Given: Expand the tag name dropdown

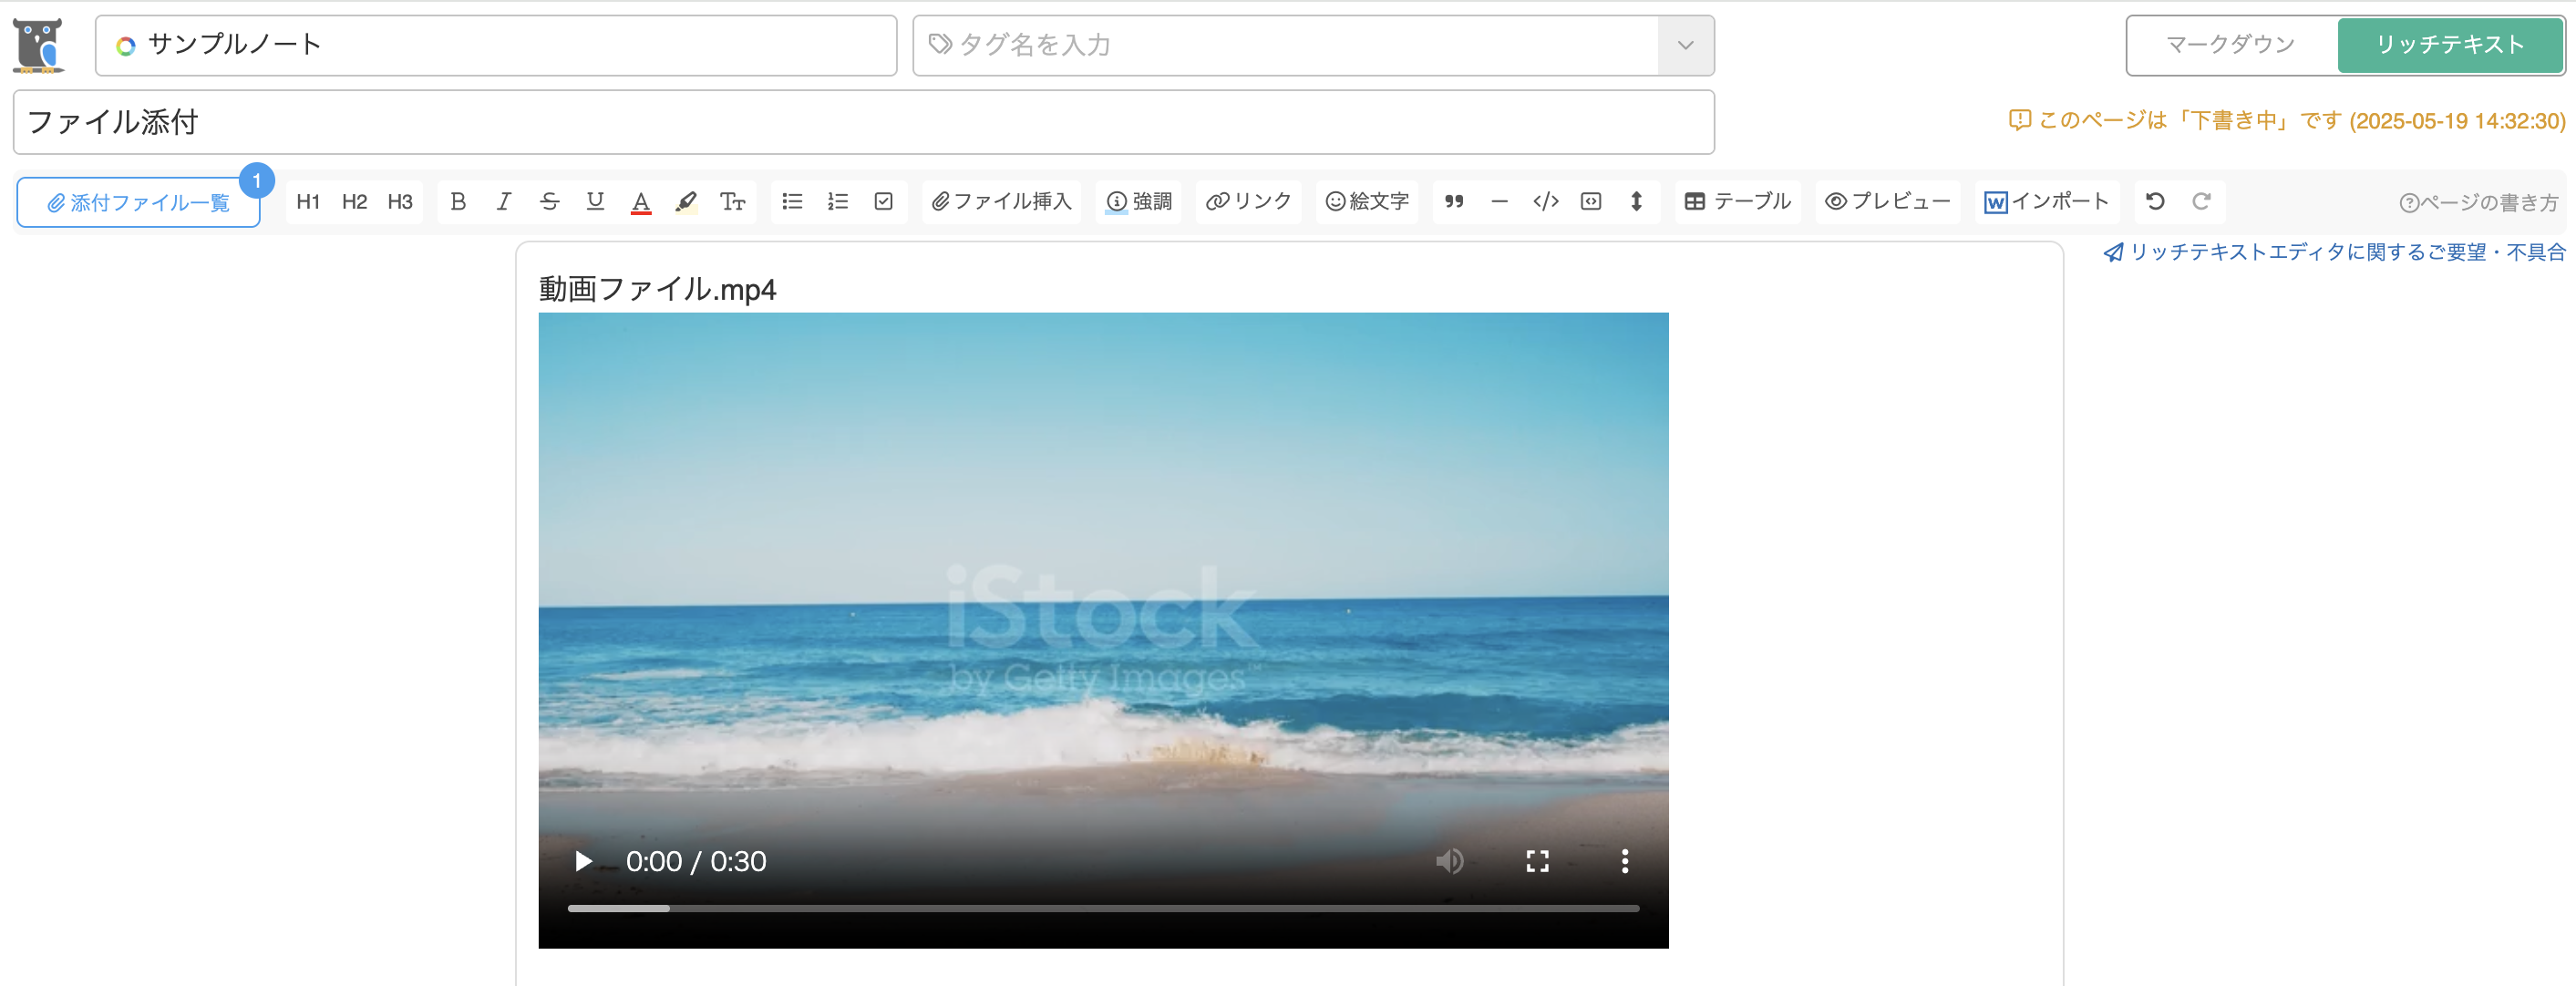Looking at the screenshot, I should click(x=1685, y=45).
